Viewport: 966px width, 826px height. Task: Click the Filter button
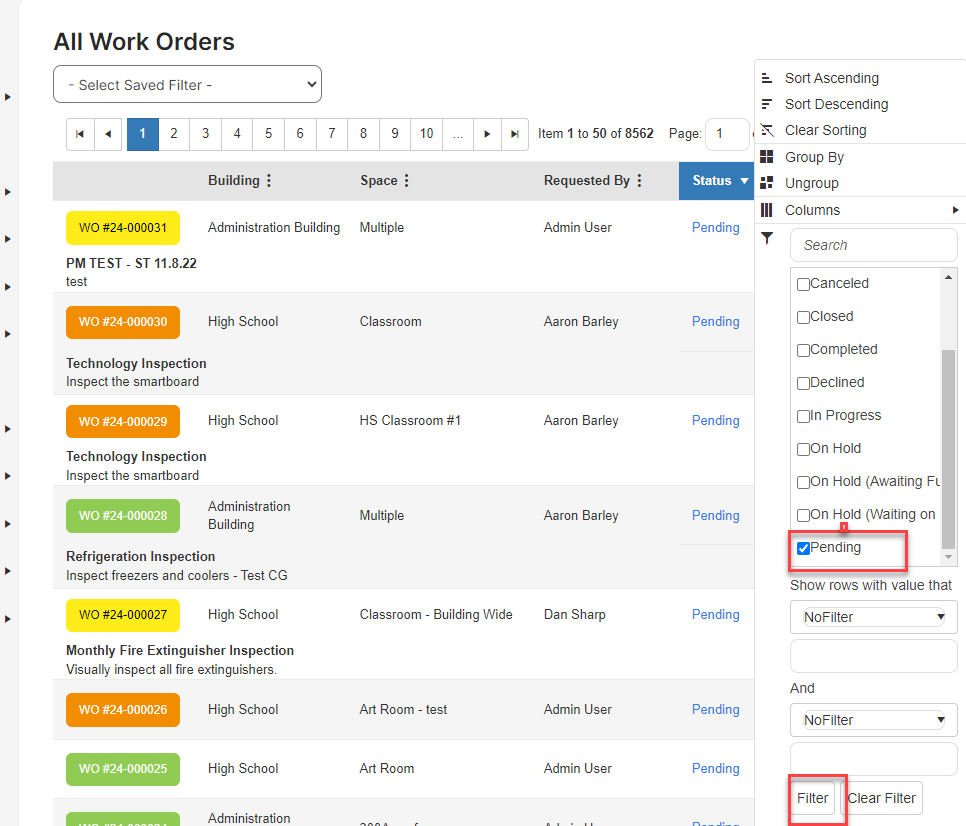[x=812, y=798]
